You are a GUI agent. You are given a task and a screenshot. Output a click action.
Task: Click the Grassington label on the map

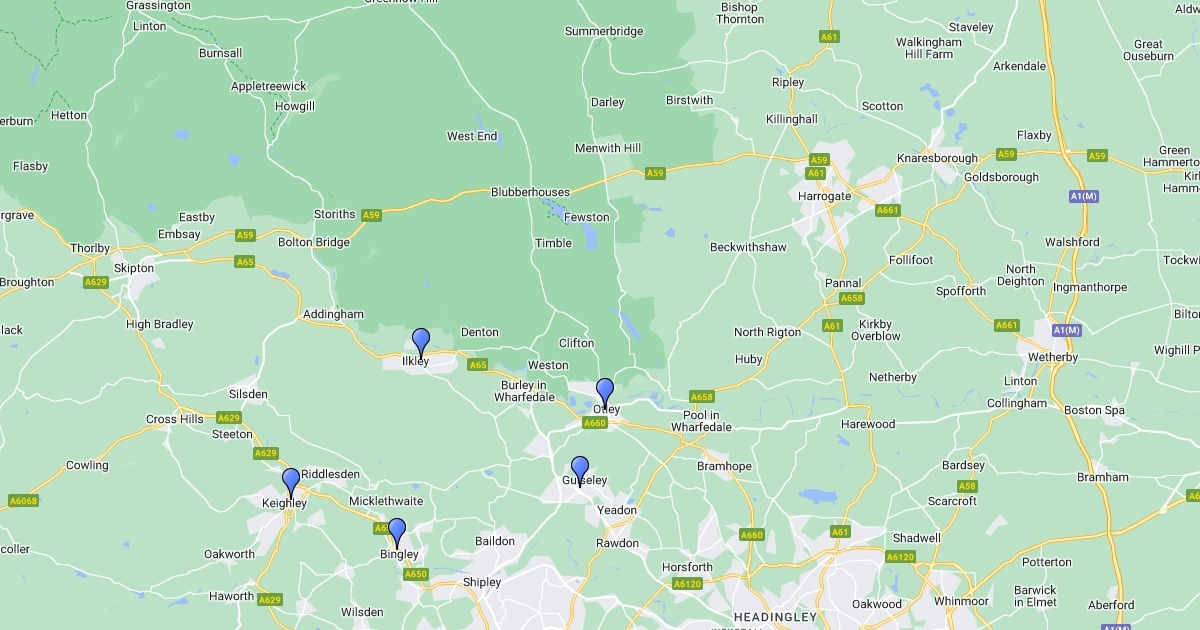coord(158,6)
